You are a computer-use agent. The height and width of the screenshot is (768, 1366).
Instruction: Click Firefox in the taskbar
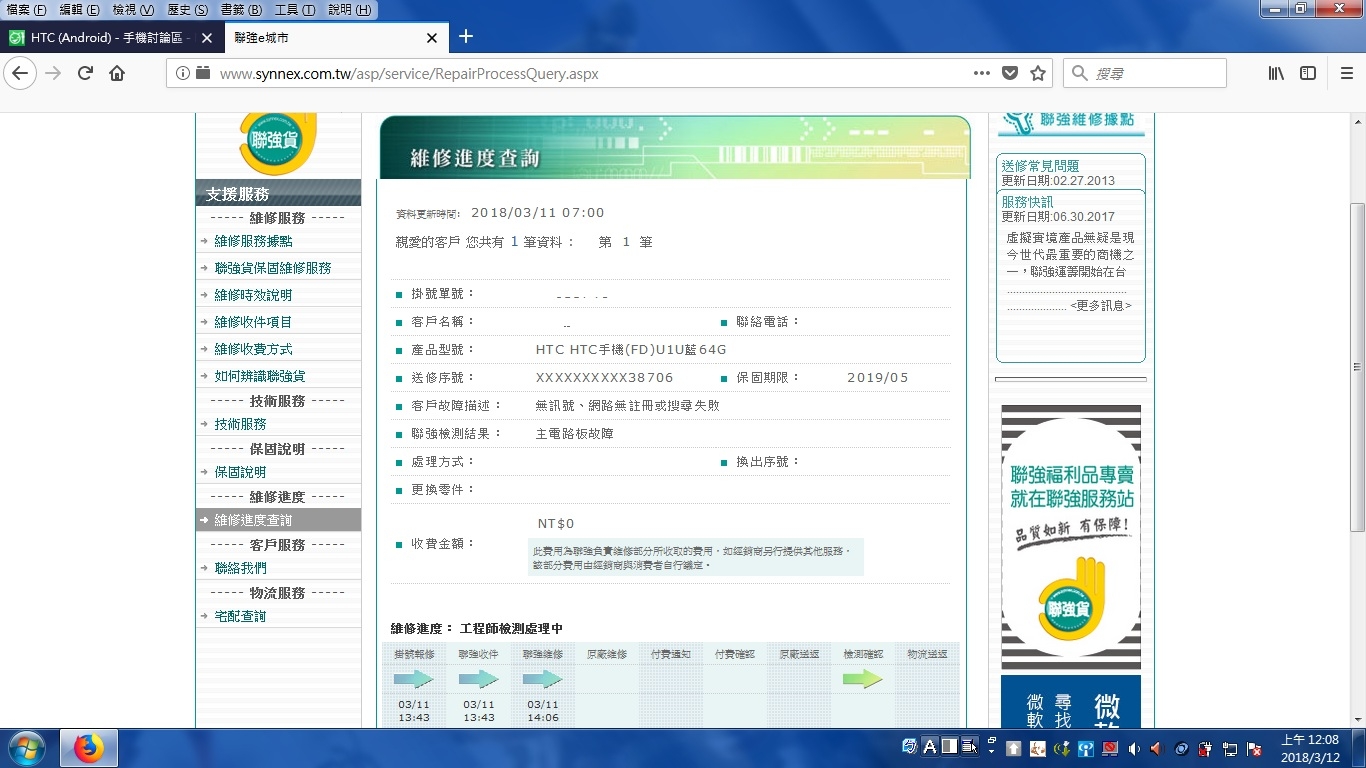click(x=89, y=748)
